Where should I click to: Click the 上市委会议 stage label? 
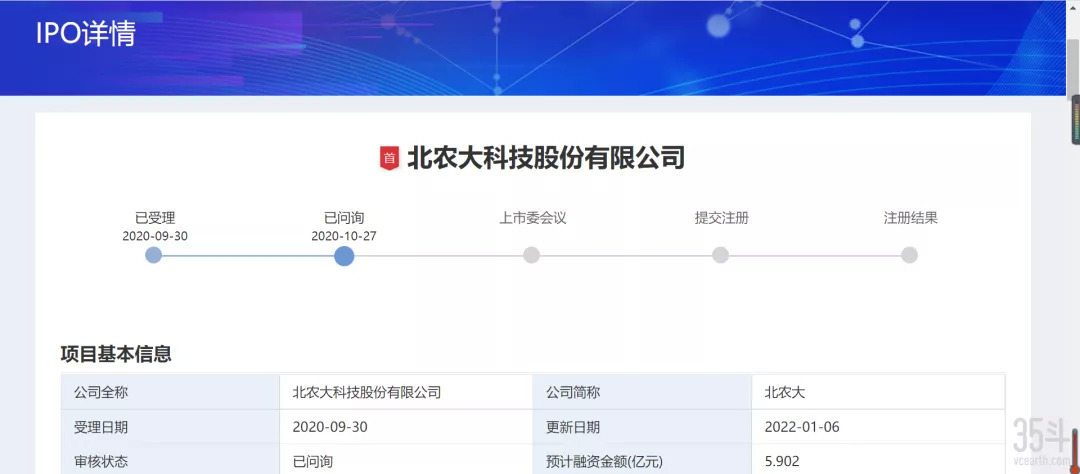532,218
